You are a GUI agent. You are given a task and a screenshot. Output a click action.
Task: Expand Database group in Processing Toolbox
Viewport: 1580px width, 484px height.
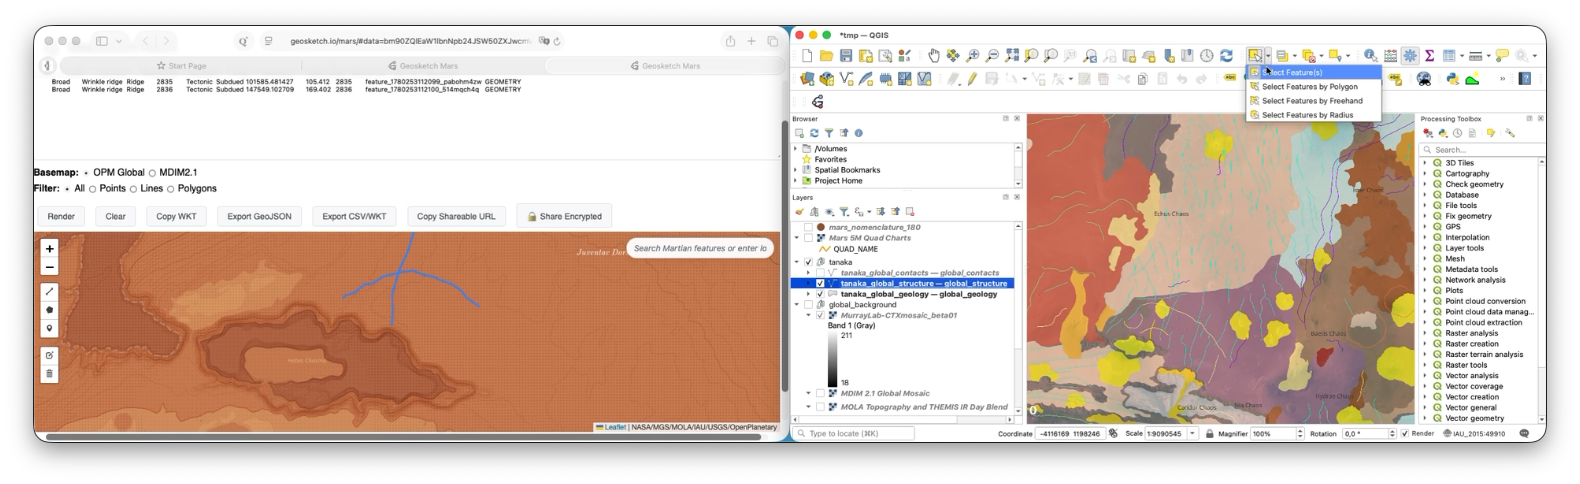click(x=1425, y=195)
